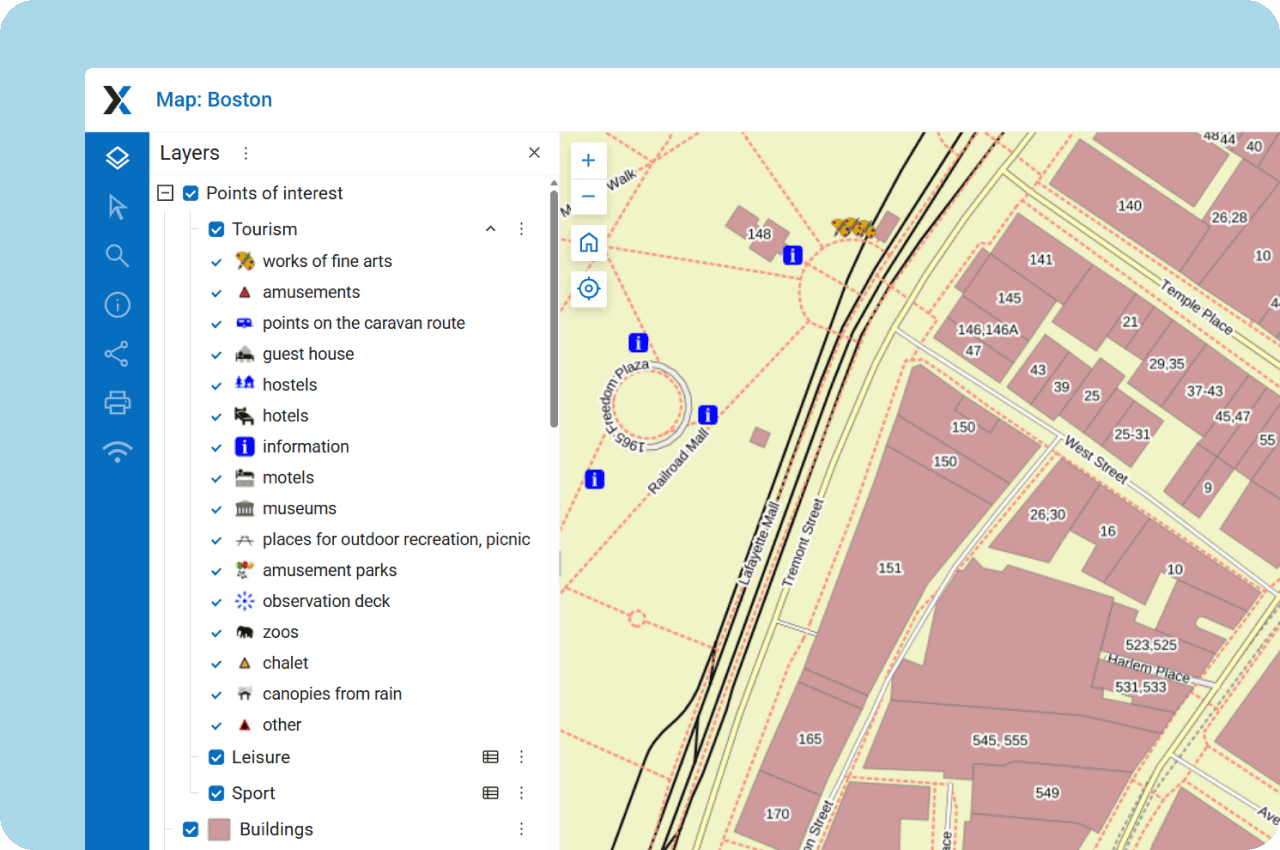Collapse the Points of interest tree node
This screenshot has height=850, width=1280.
click(x=165, y=192)
